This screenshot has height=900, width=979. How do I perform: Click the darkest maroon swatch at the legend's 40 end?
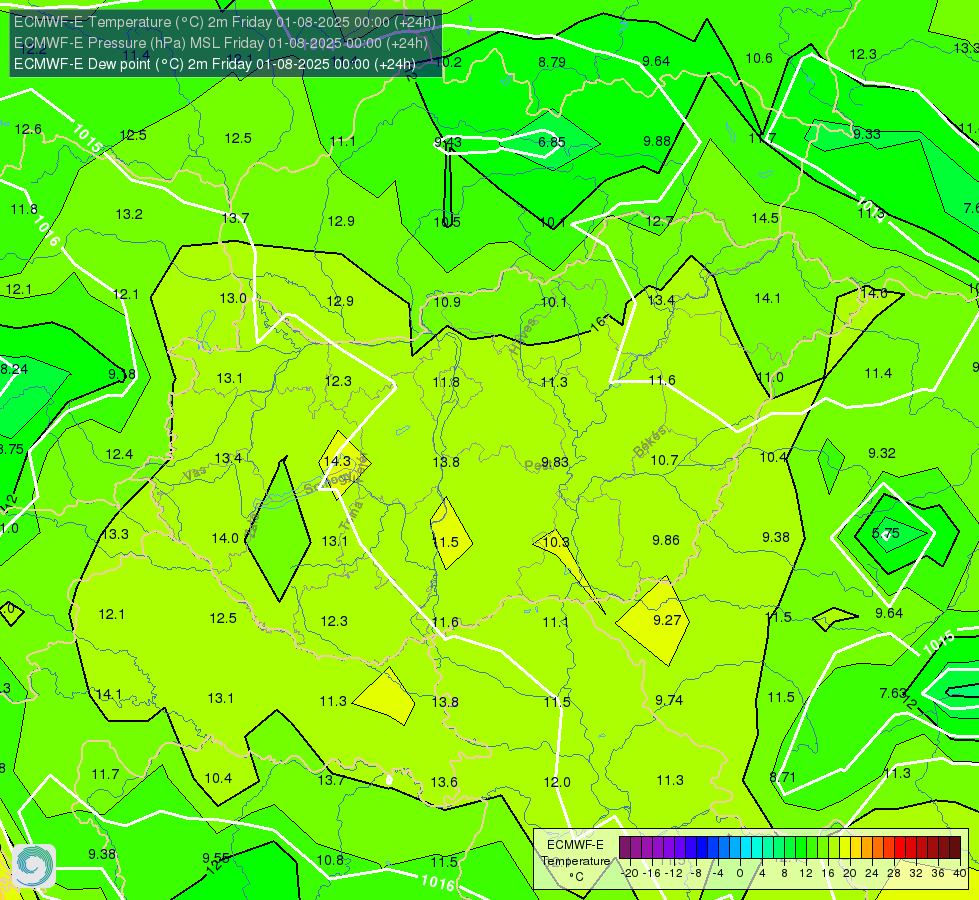(x=955, y=848)
